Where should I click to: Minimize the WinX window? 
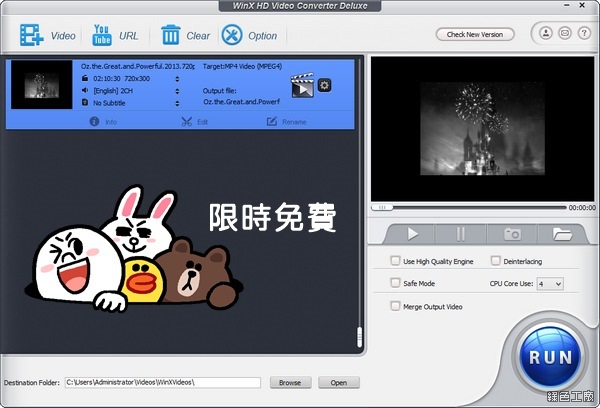tap(567, 5)
